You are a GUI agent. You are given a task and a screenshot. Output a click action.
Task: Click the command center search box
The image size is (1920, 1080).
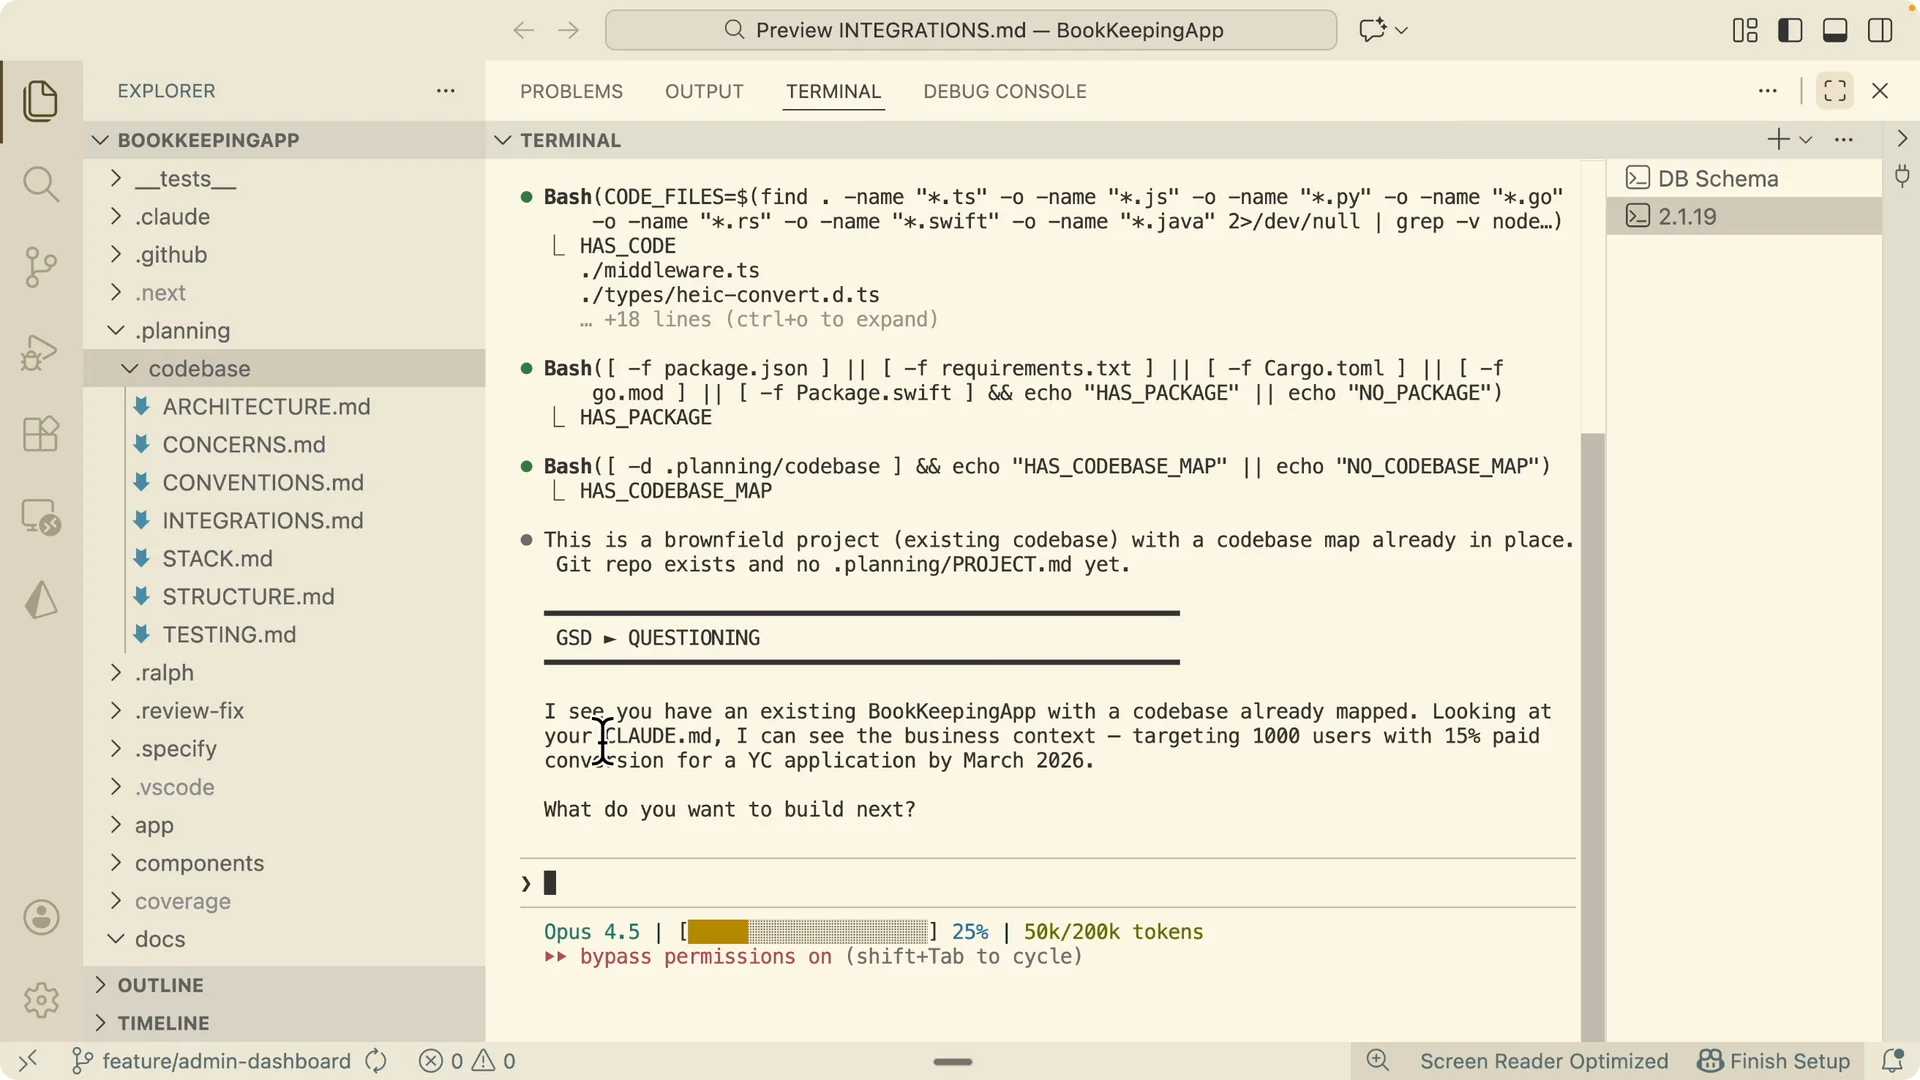(x=971, y=30)
